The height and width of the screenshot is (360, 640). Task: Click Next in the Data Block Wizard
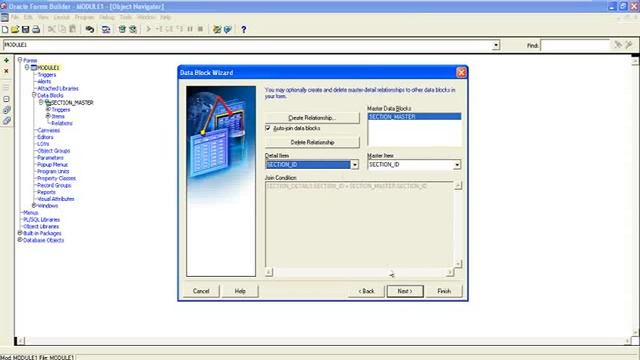405,291
